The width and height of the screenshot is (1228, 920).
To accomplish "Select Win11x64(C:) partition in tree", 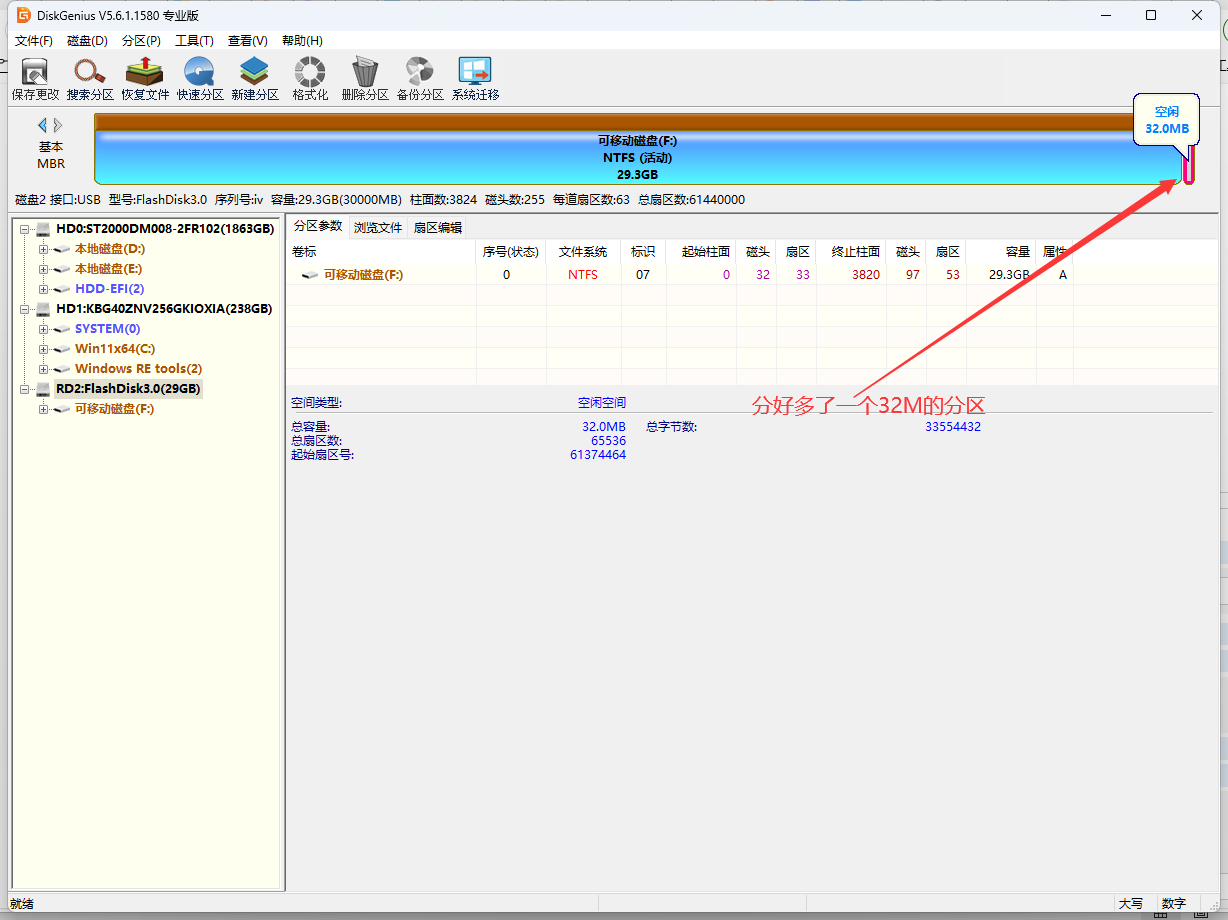I will tap(115, 349).
